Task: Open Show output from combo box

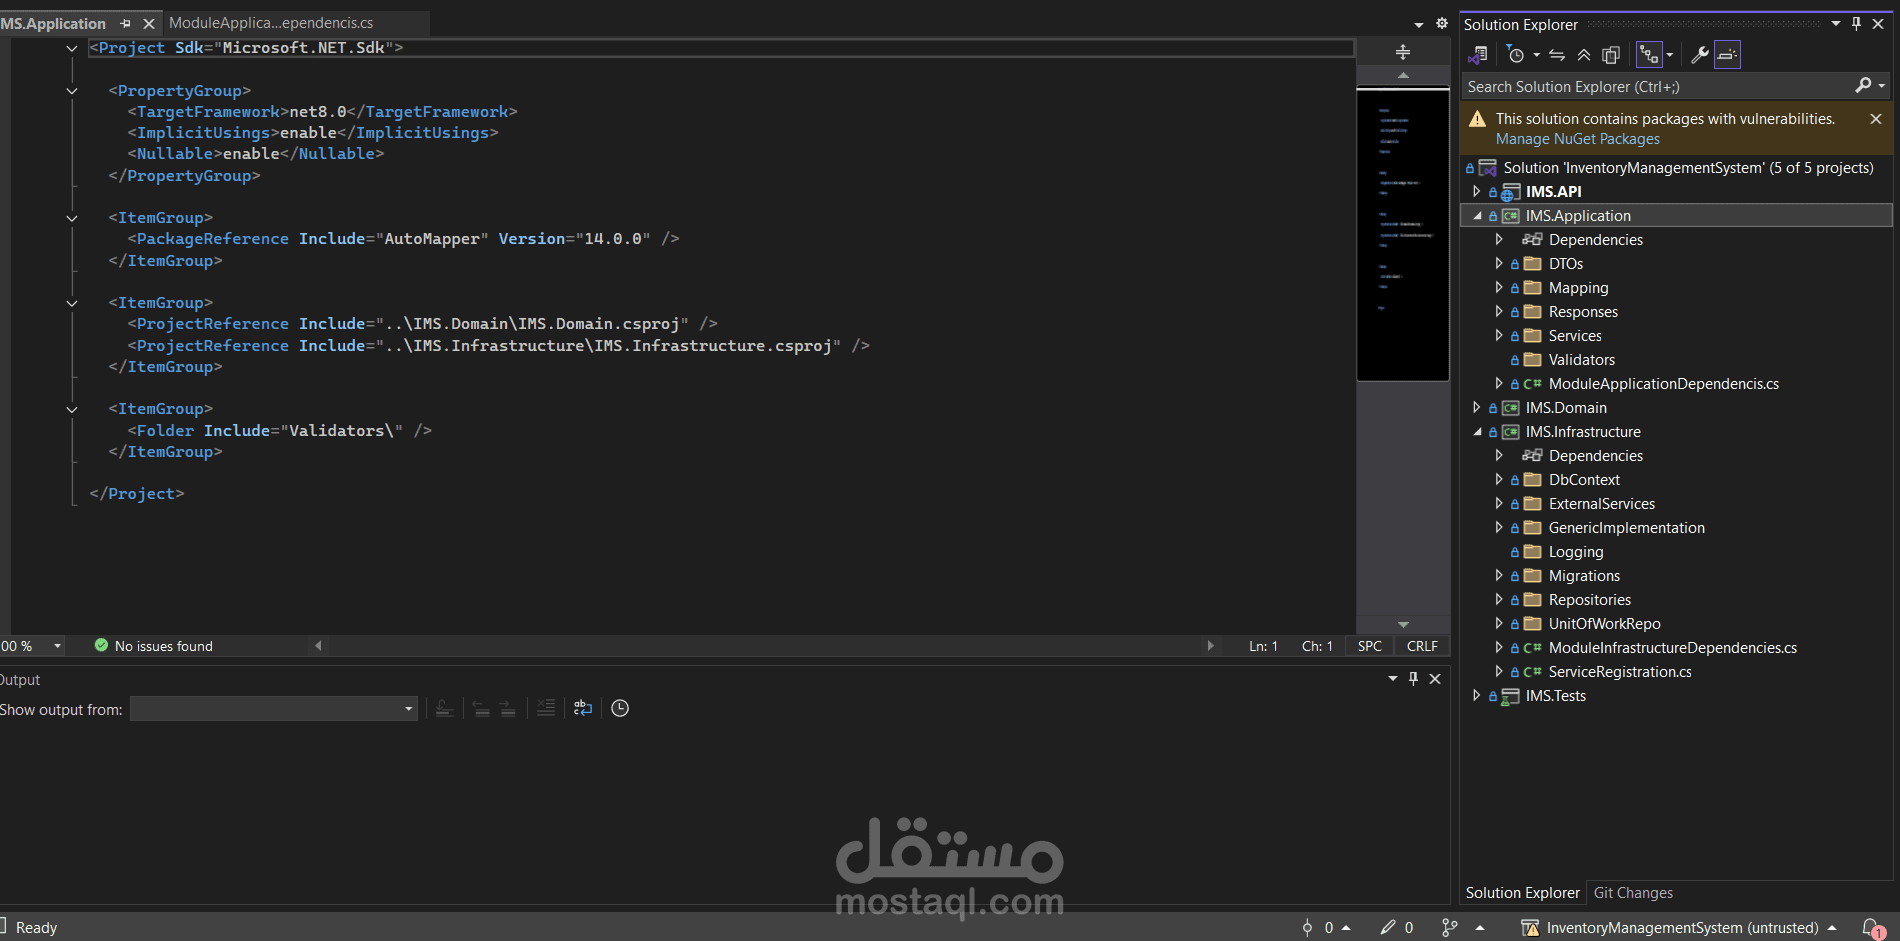Action: [x=274, y=709]
